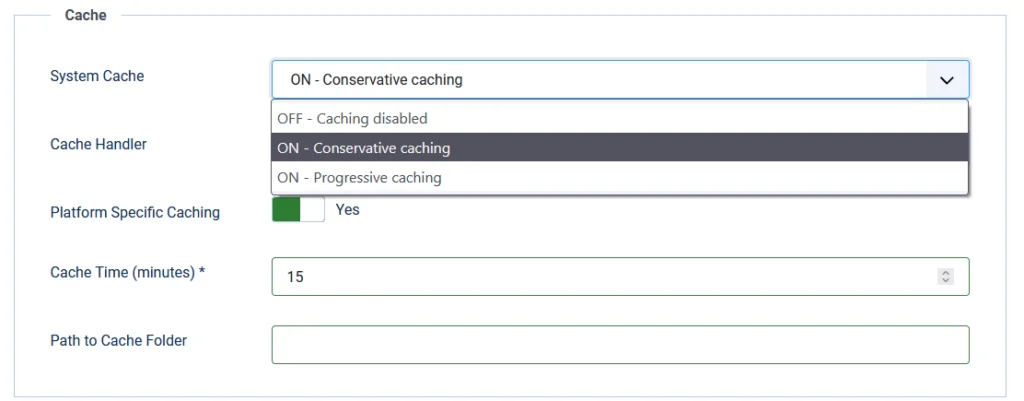Pick the highlighted "ON - Conservative caching" entry

coord(364,148)
